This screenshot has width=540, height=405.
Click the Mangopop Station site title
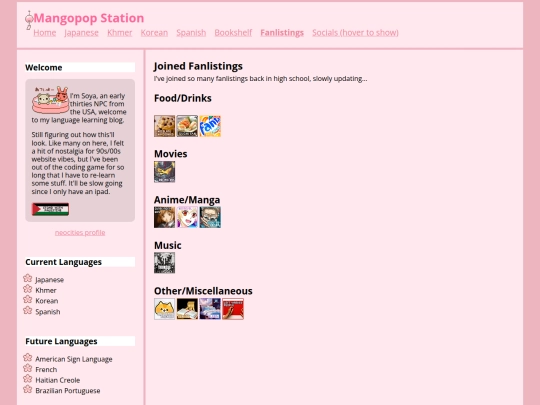pos(89,18)
